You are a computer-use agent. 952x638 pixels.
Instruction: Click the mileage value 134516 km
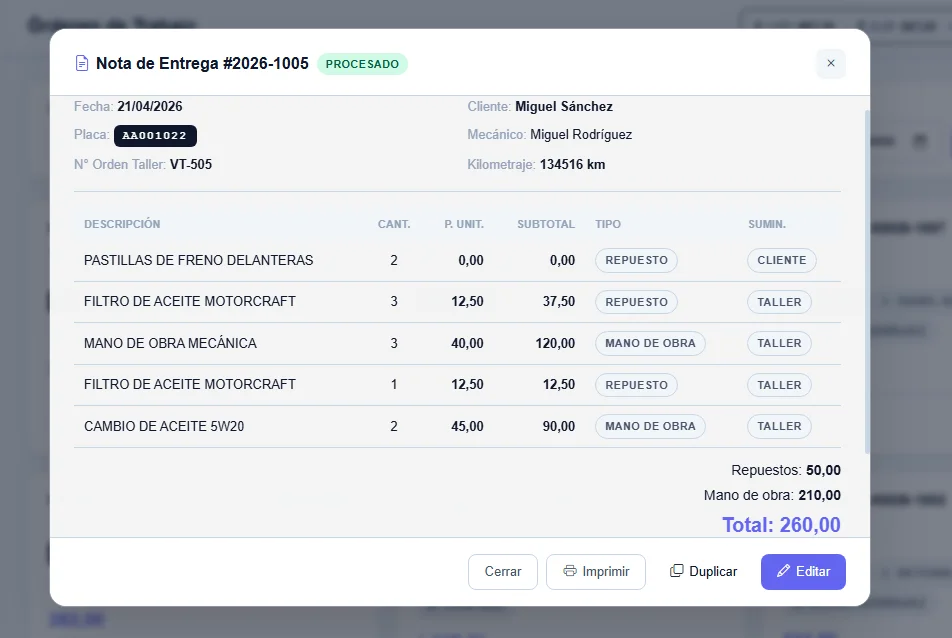573,165
